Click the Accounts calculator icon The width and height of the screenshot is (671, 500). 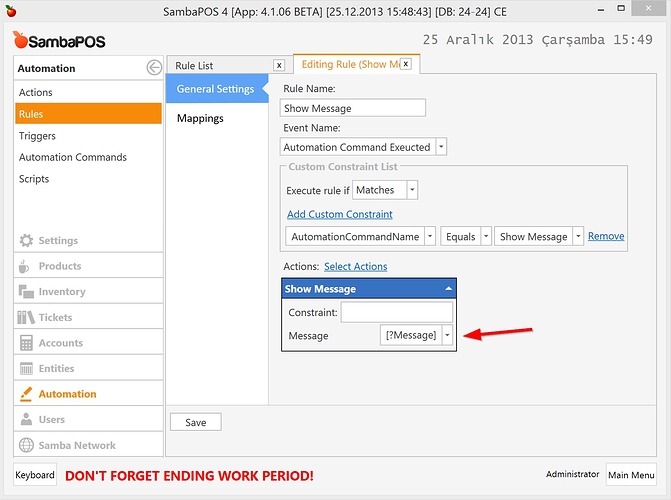(x=26, y=343)
